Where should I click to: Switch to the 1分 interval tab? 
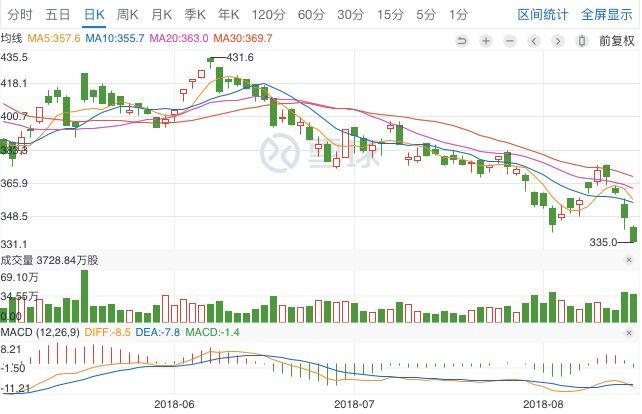[458, 15]
